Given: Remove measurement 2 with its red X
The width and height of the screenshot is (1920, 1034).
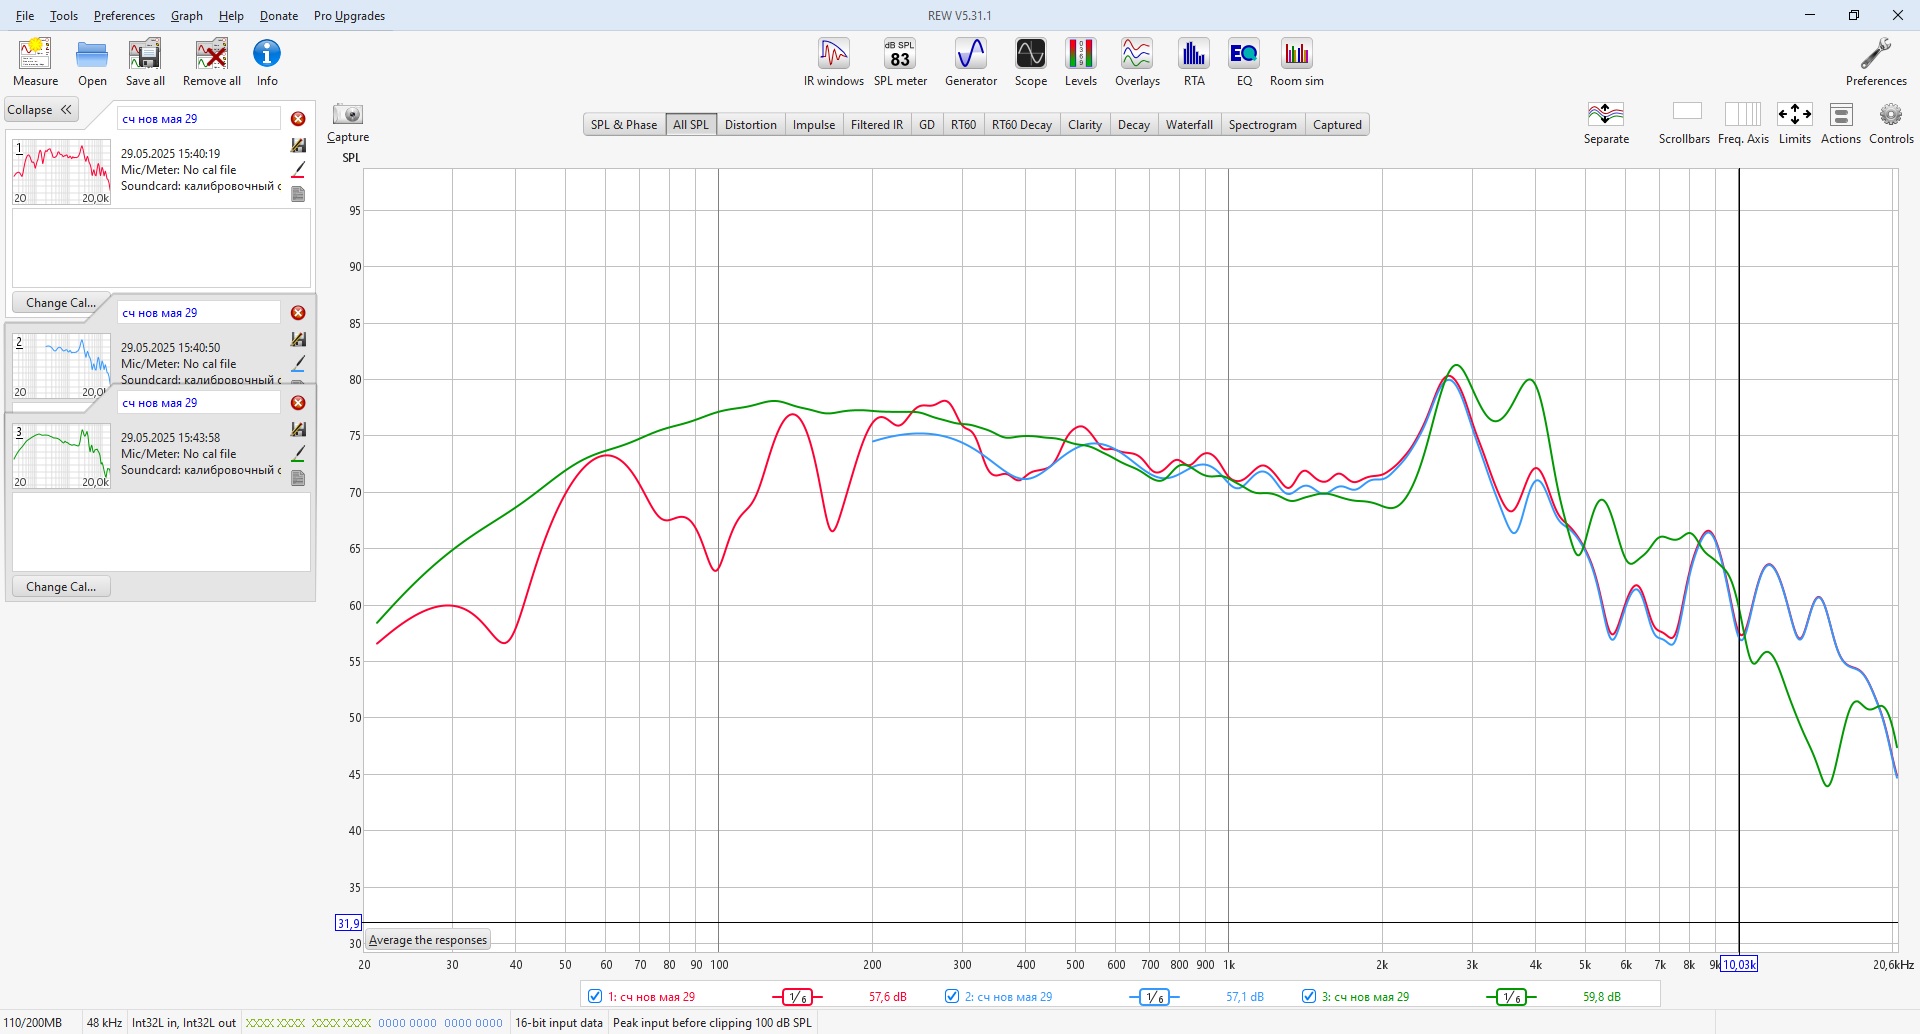Looking at the screenshot, I should pos(298,313).
